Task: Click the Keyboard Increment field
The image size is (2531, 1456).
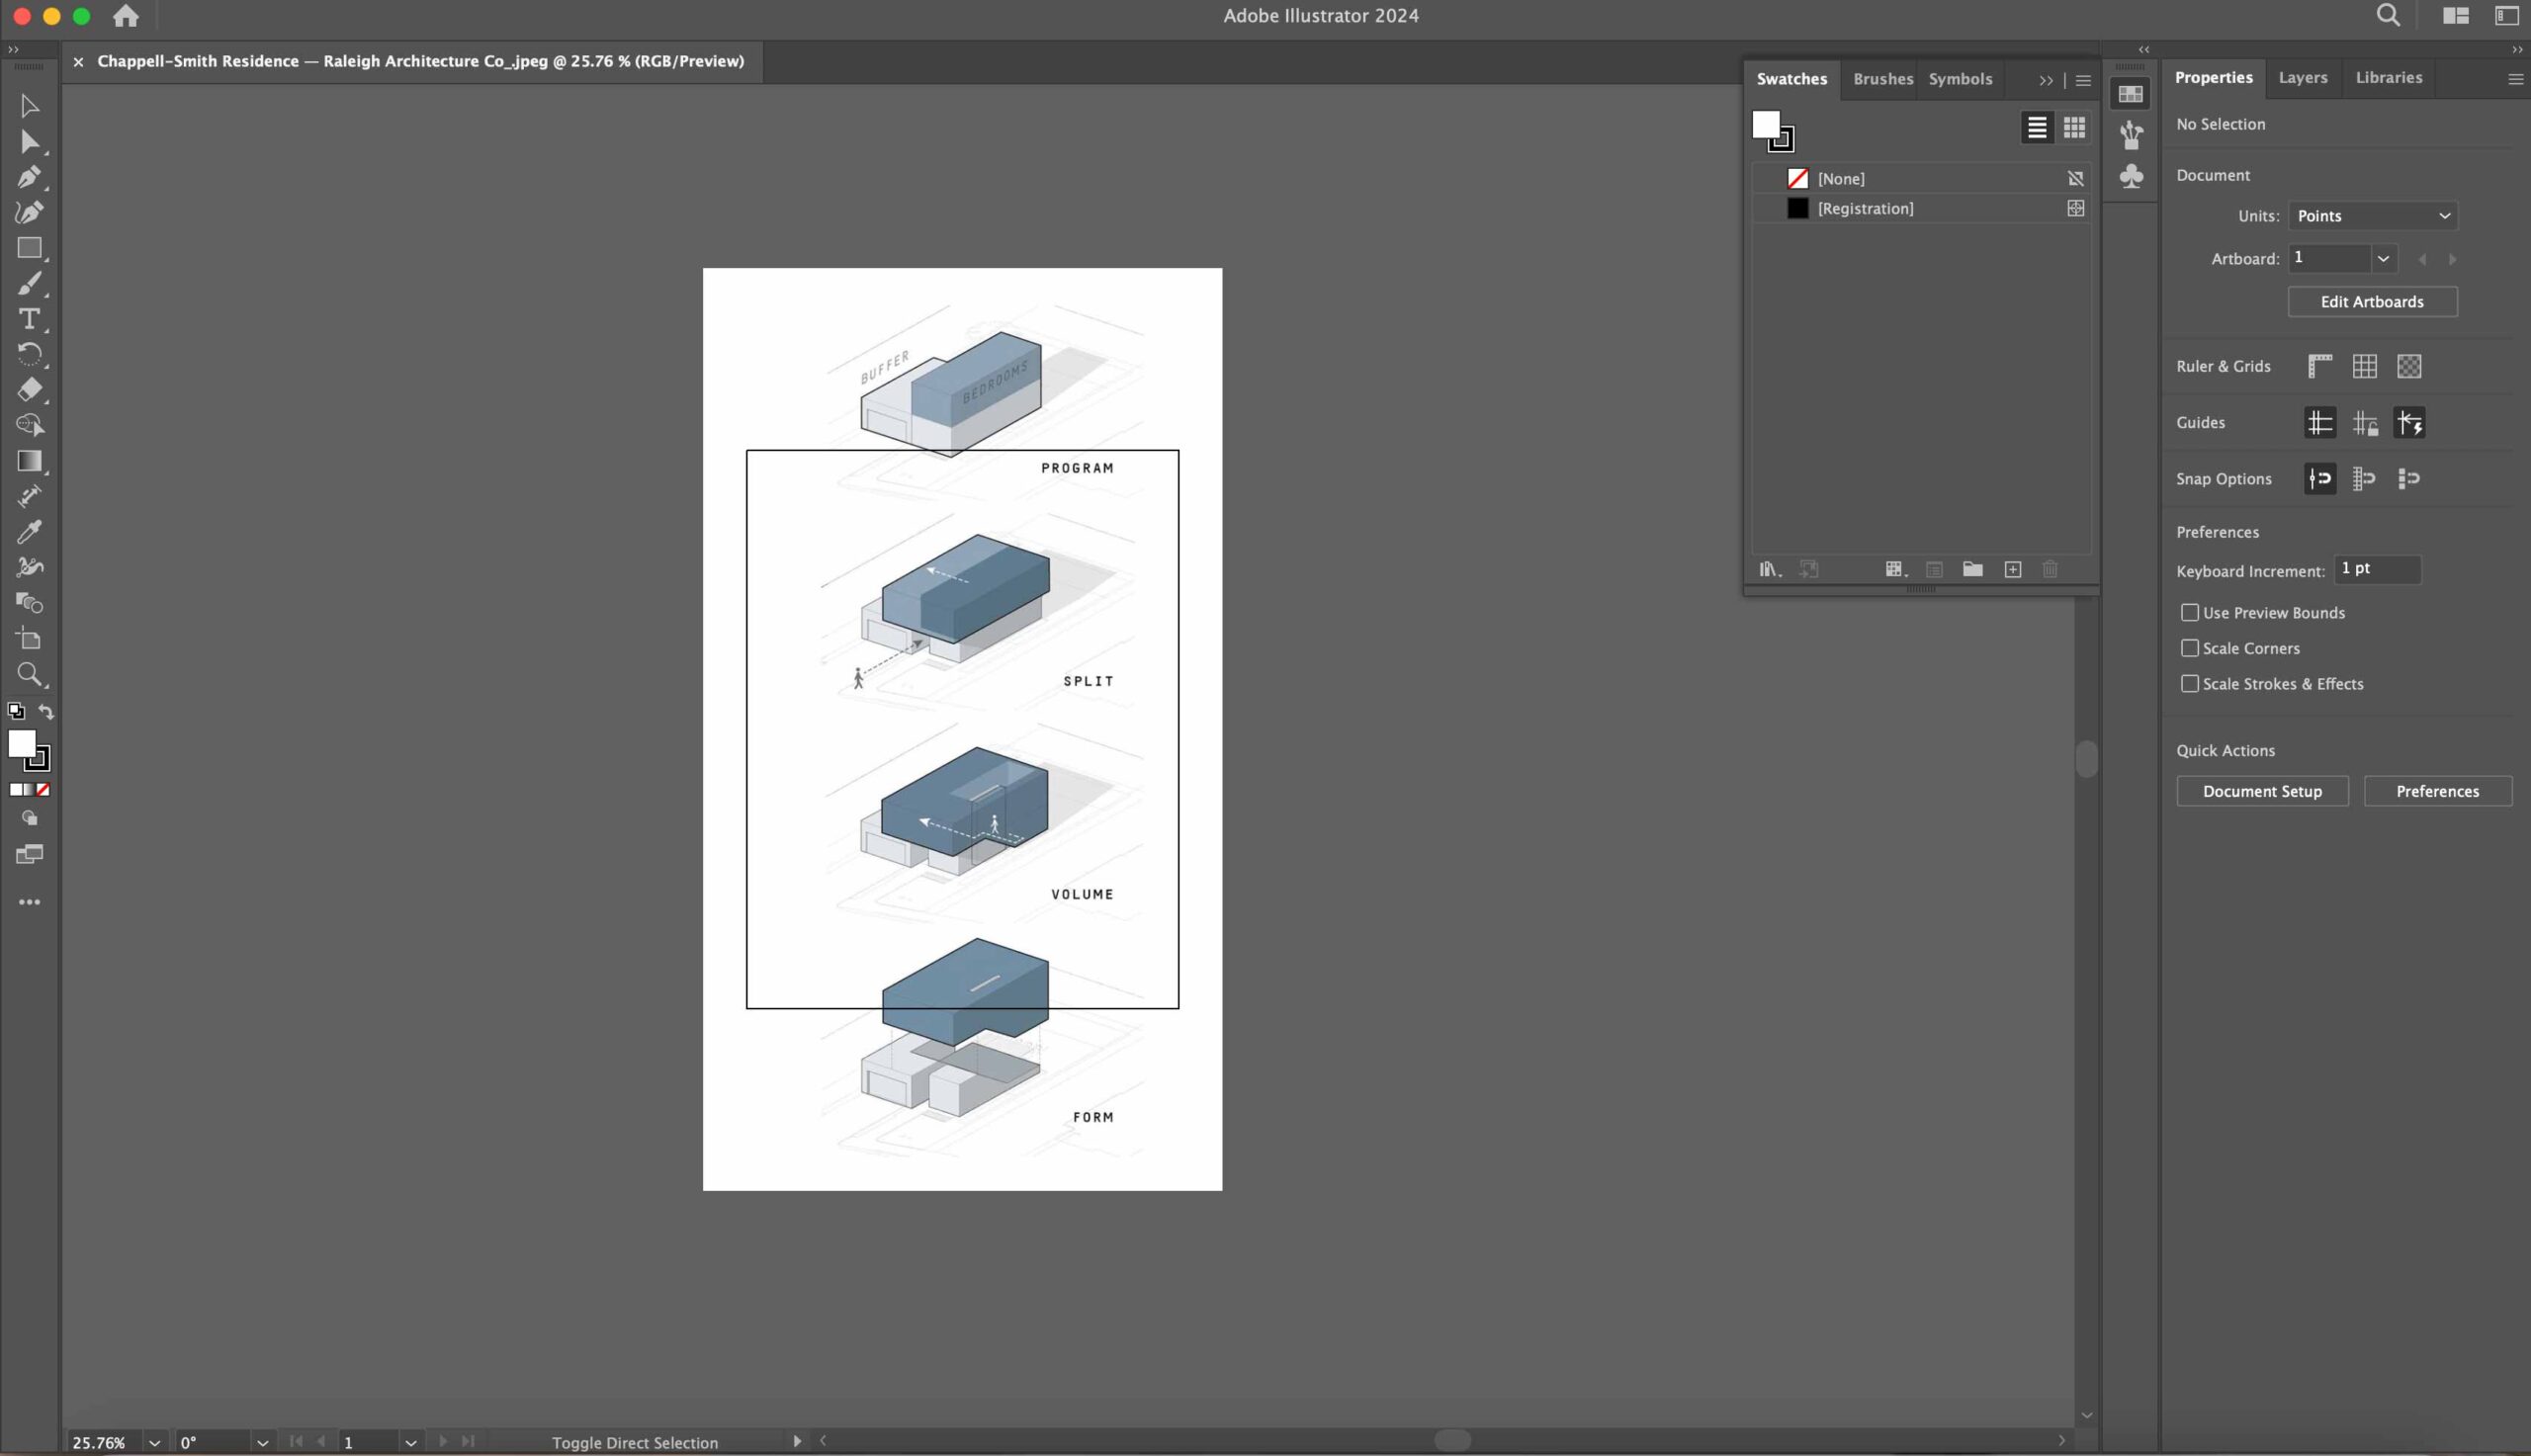Action: tap(2377, 569)
